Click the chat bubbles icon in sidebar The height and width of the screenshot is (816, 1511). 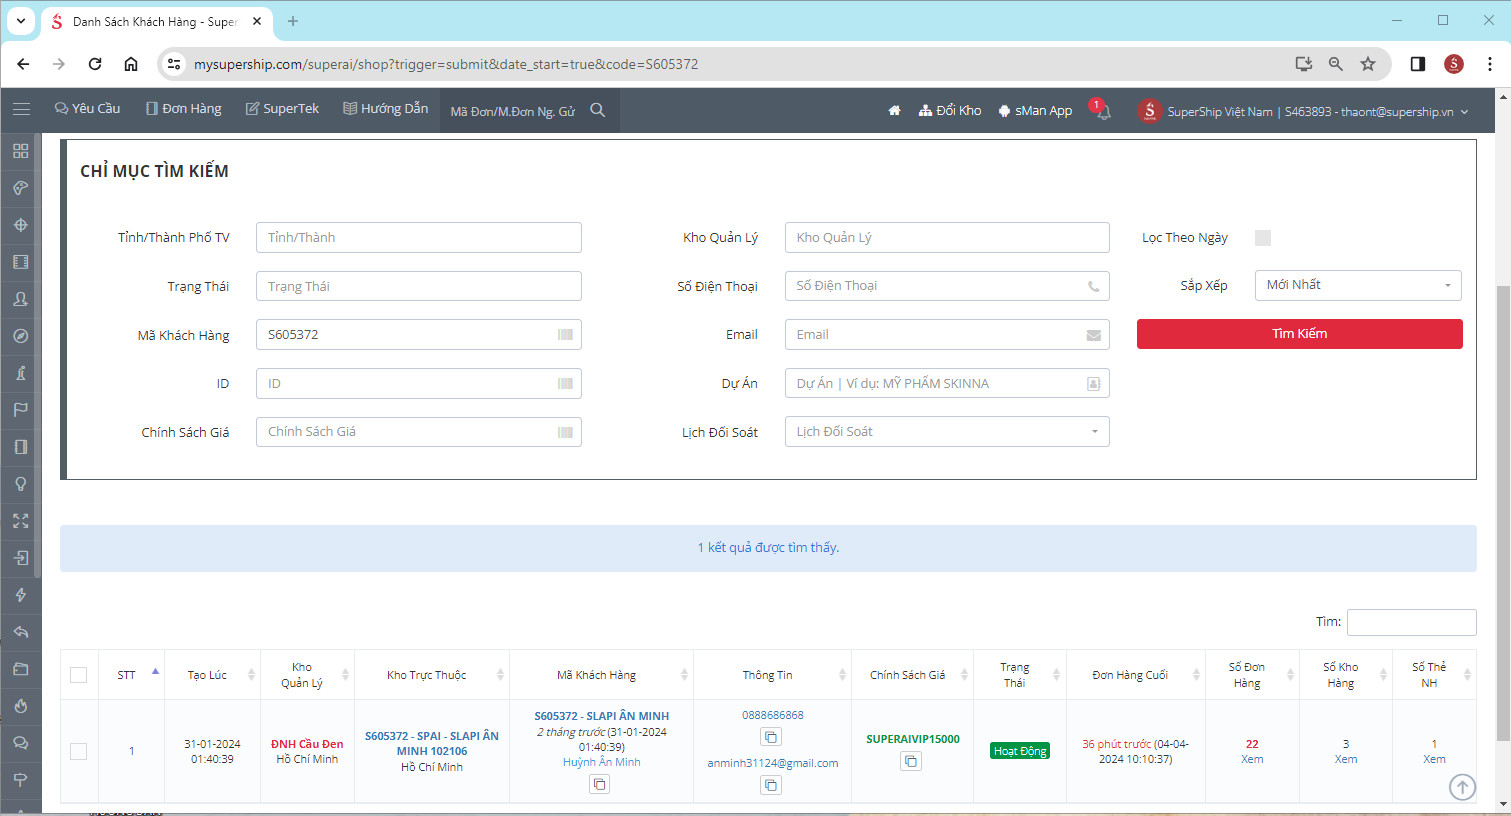[x=20, y=743]
